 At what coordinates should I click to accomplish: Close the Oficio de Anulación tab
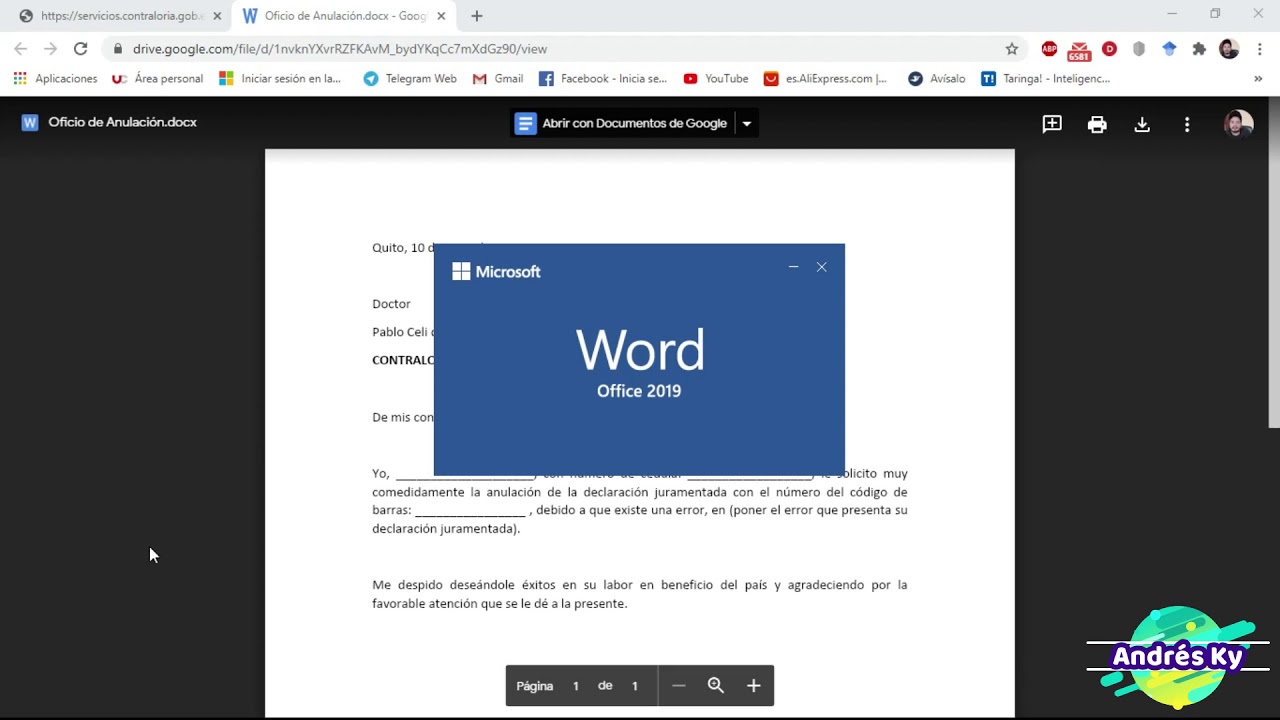[x=441, y=16]
